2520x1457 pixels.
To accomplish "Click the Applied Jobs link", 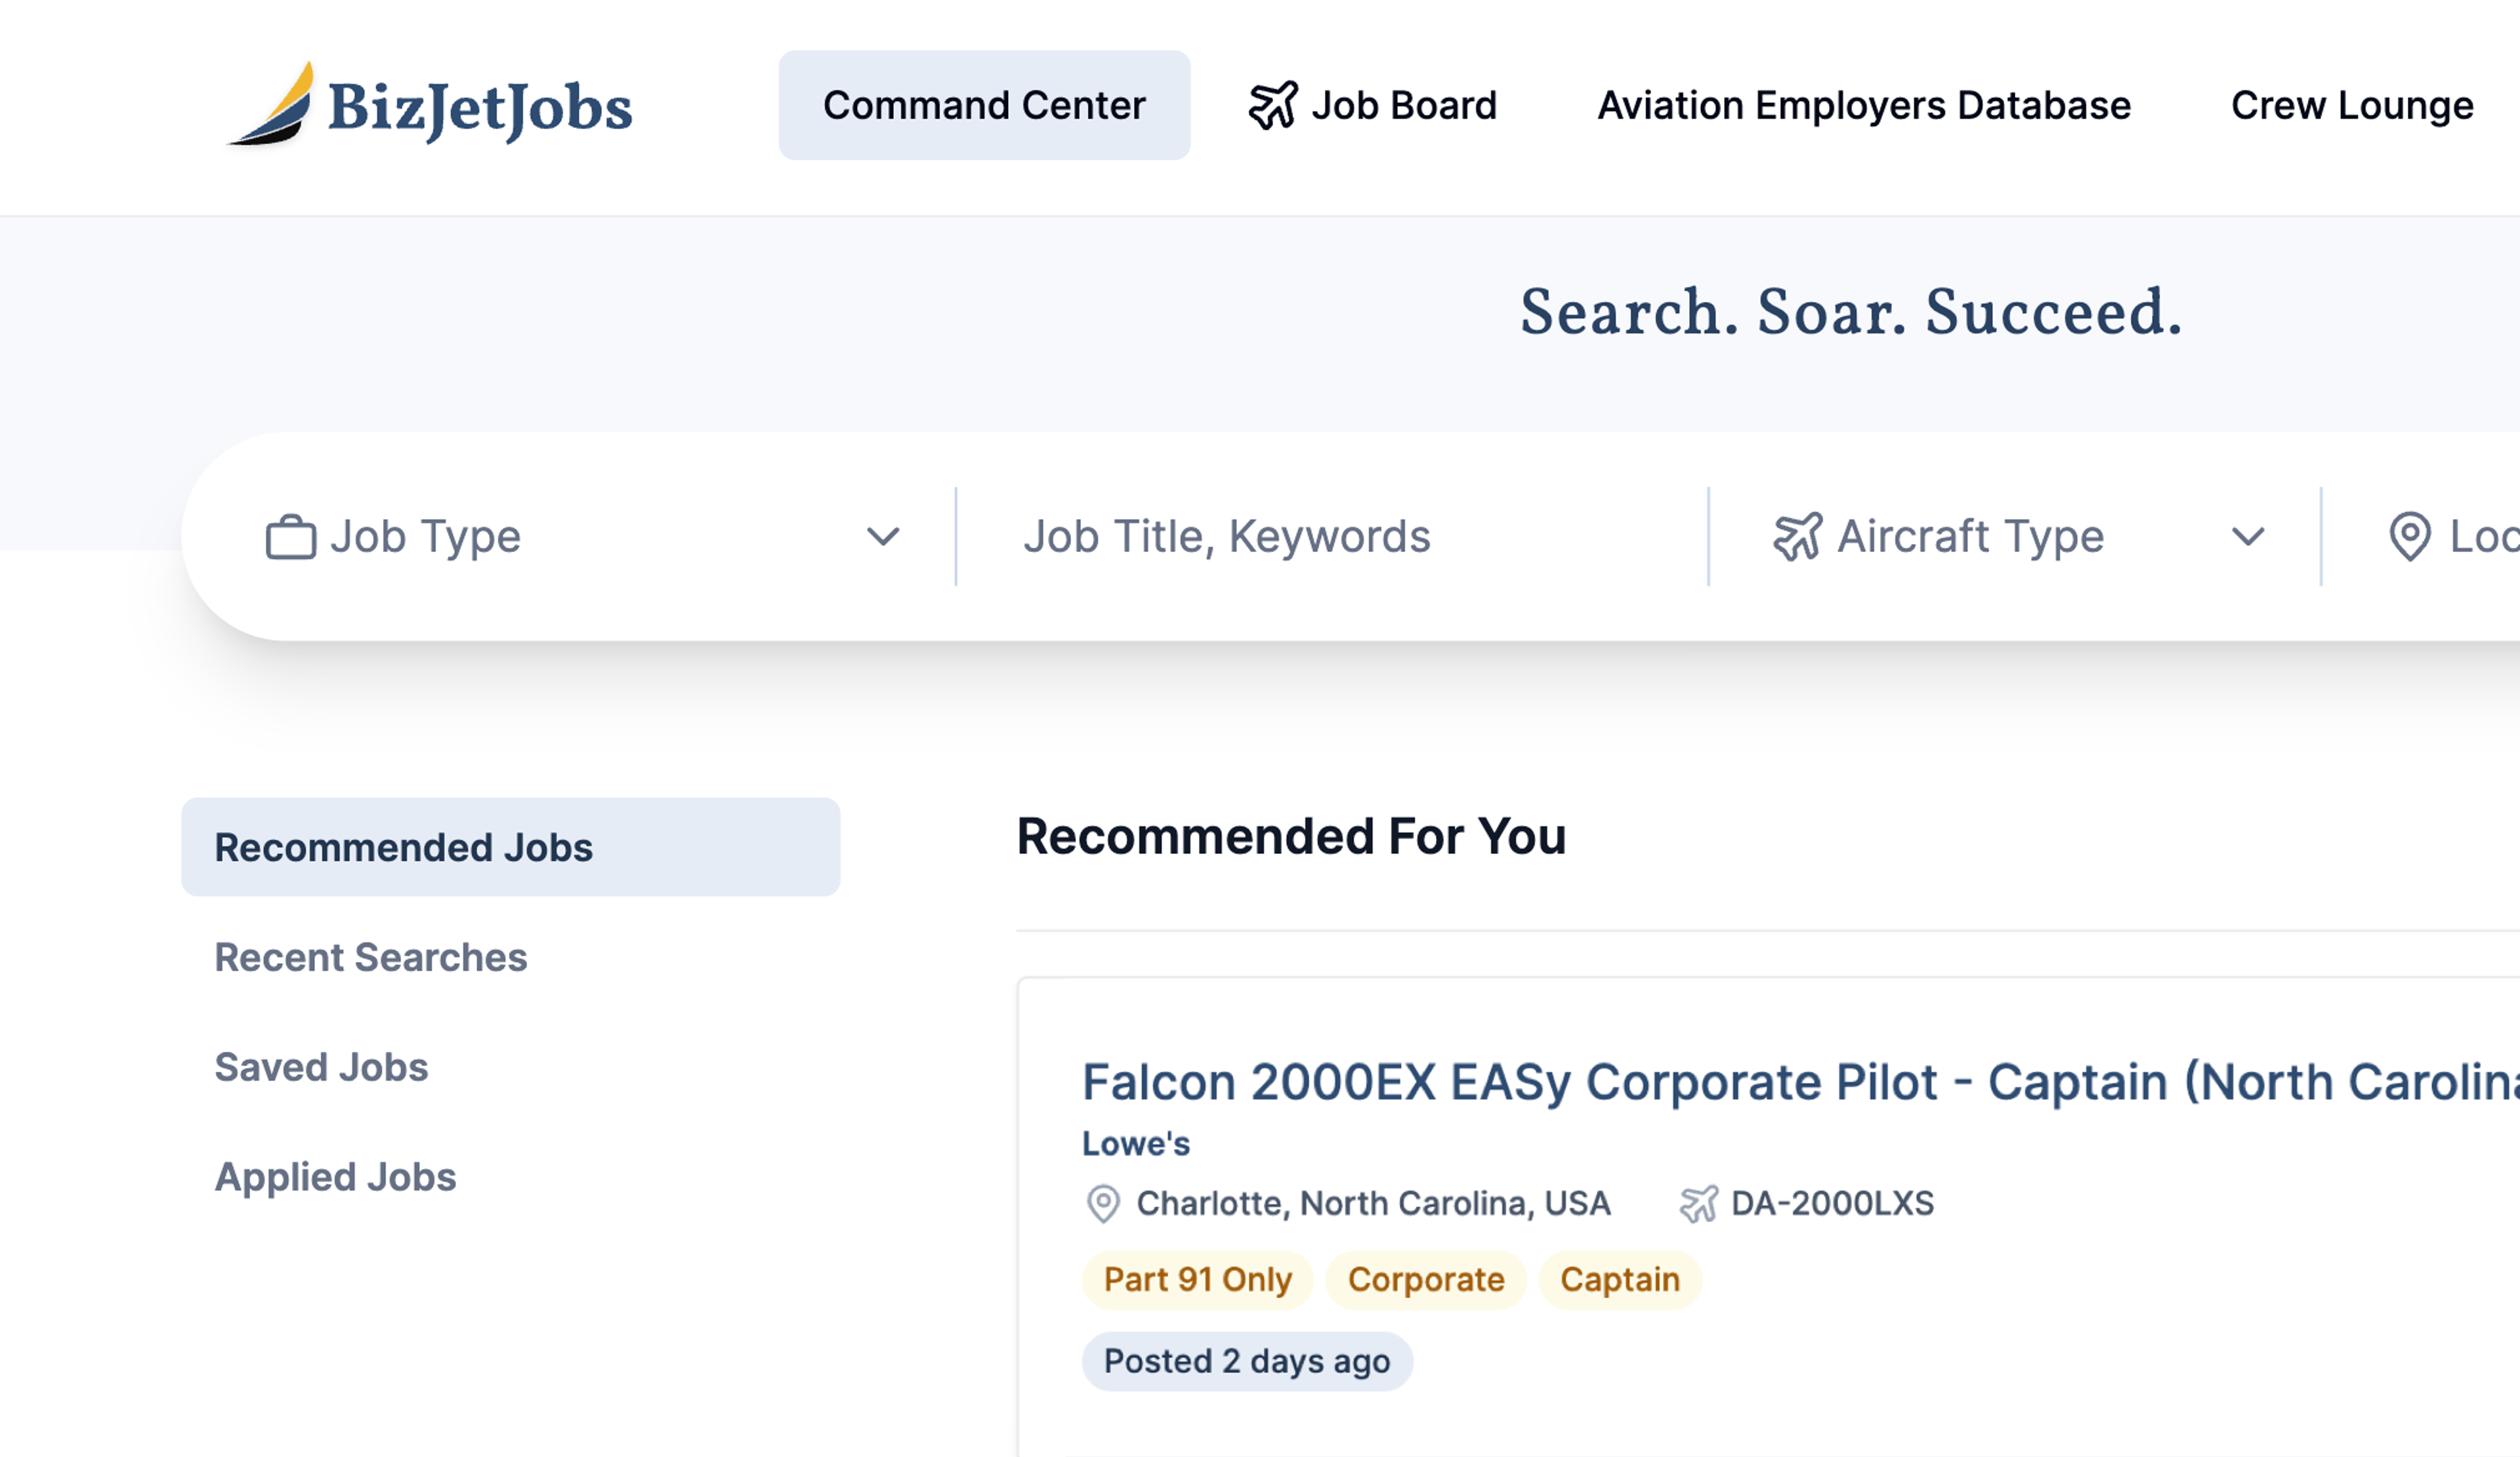I will [335, 1176].
